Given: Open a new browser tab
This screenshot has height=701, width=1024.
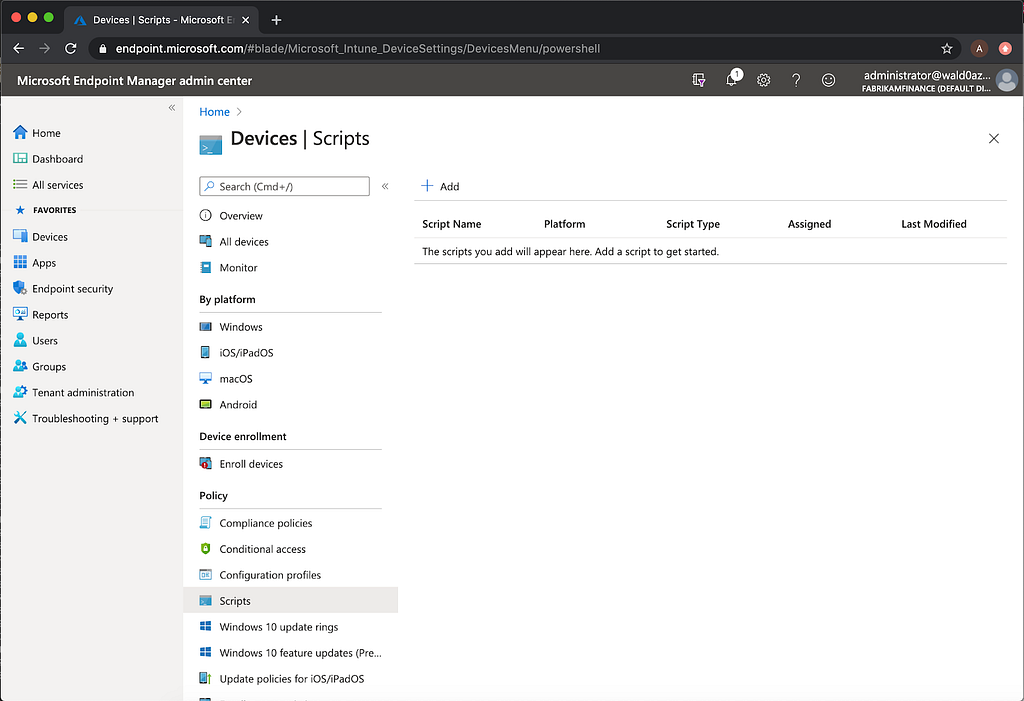Looking at the screenshot, I should click(276, 20).
